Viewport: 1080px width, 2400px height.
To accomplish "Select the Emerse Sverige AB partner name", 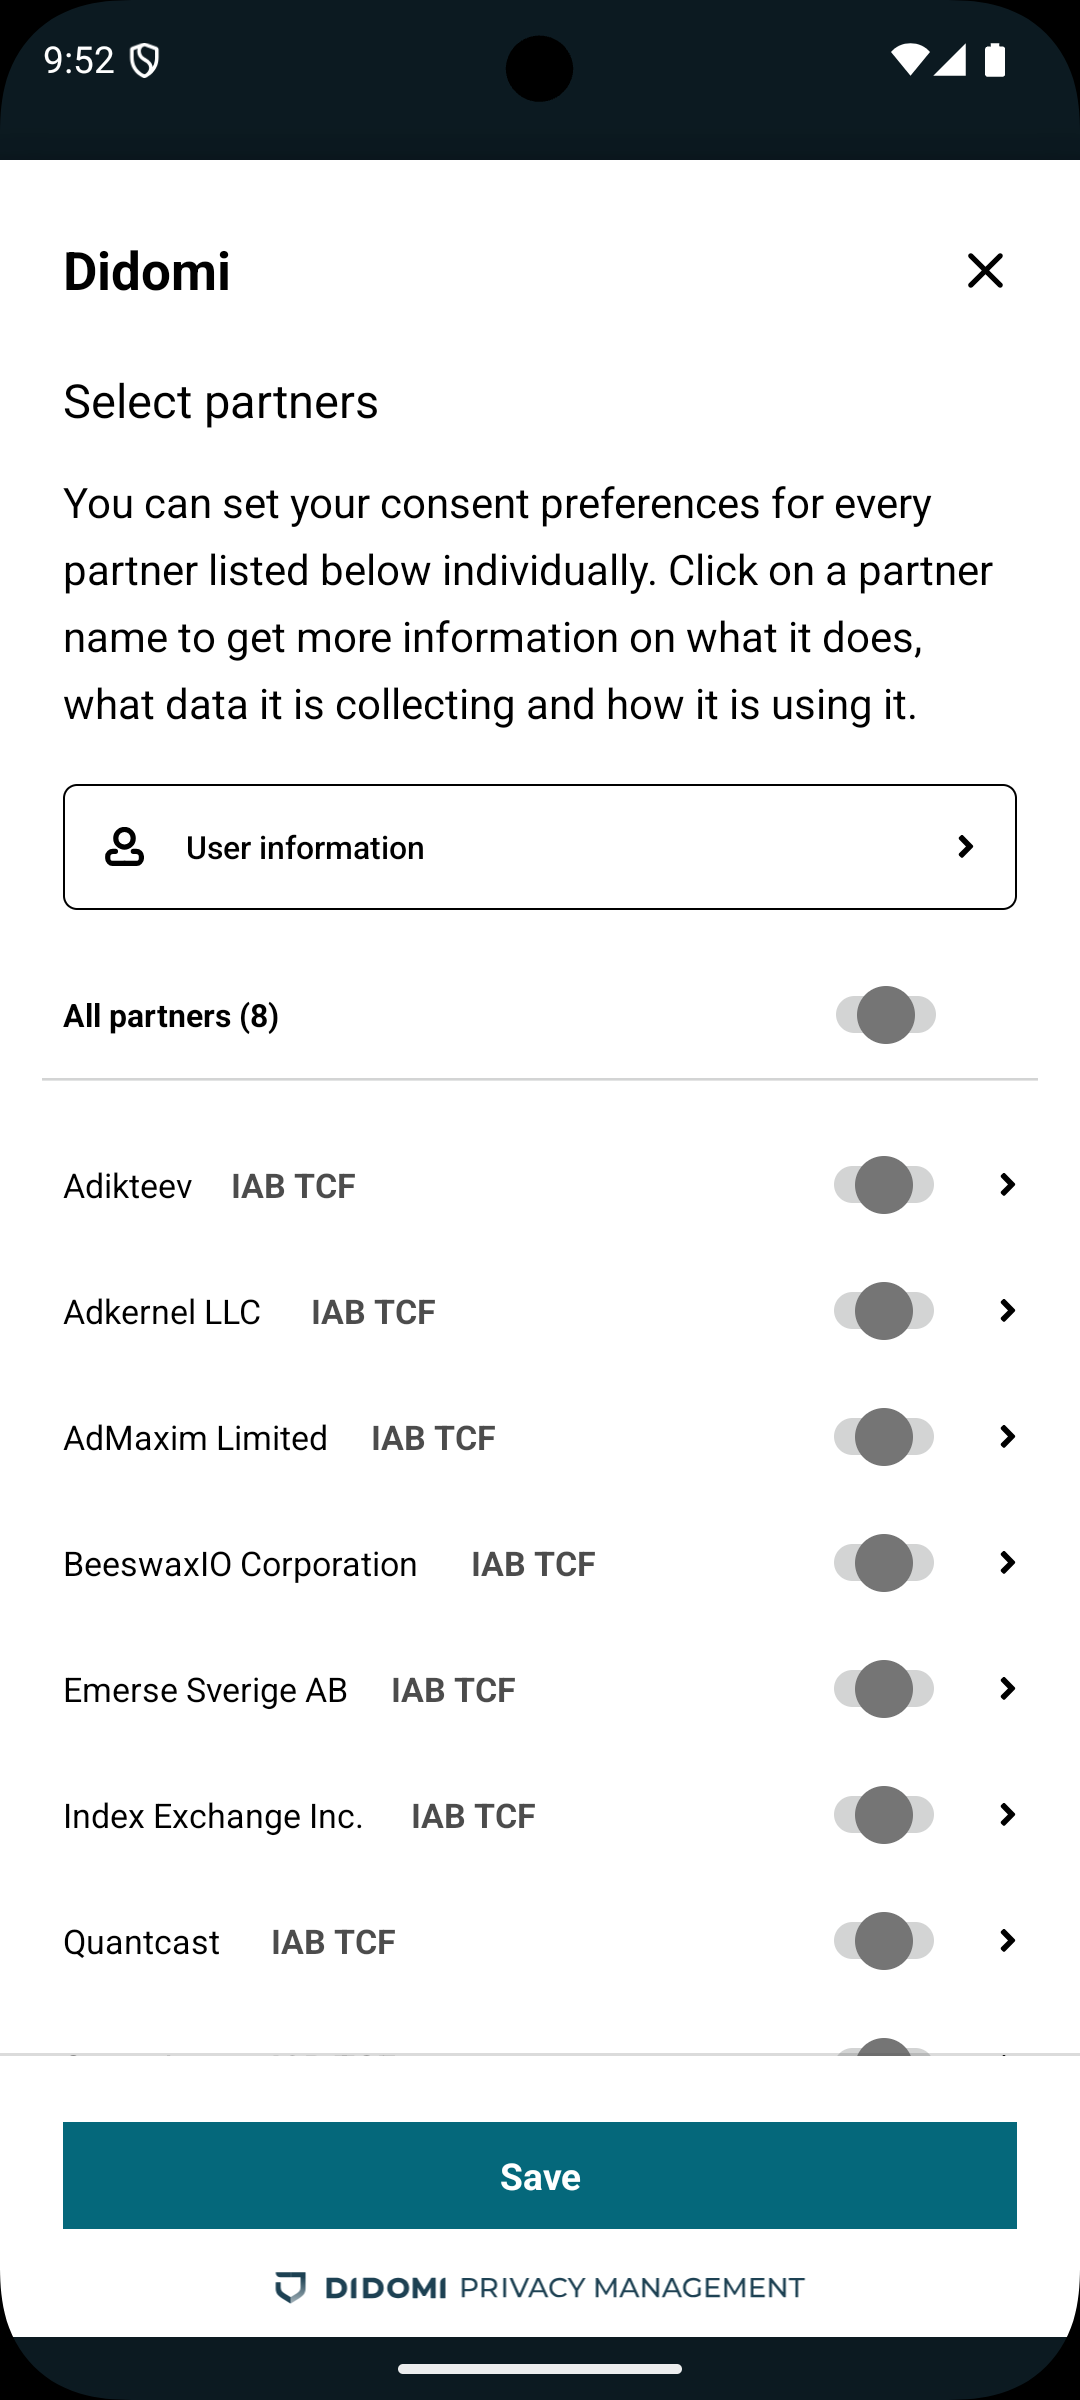I will [205, 1690].
